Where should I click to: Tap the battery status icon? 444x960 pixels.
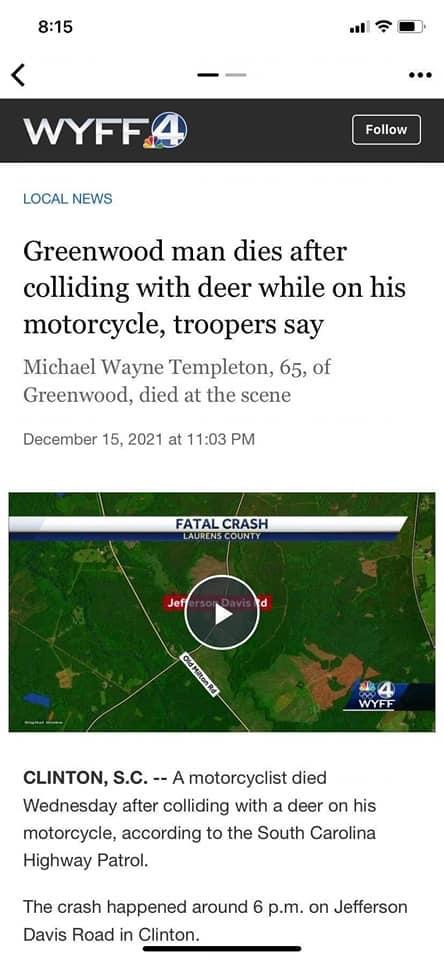pyautogui.click(x=410, y=26)
